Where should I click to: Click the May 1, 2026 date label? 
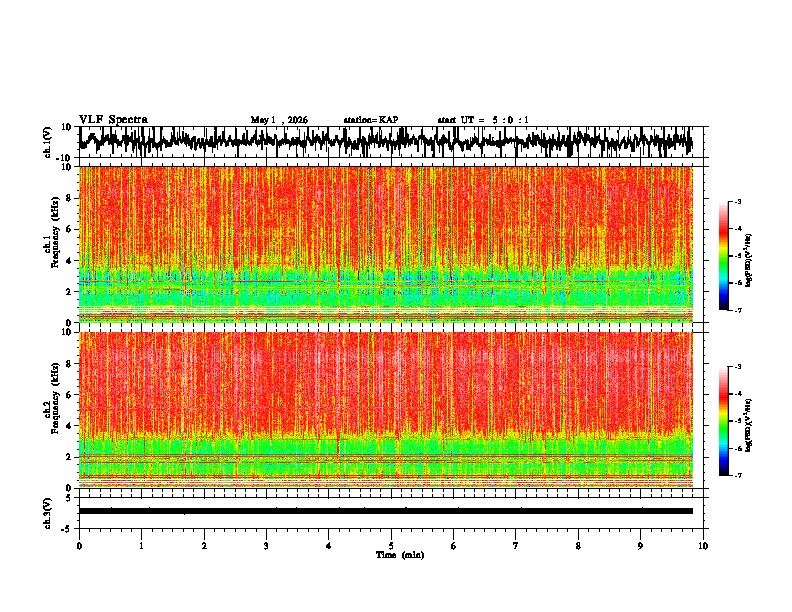tap(279, 120)
